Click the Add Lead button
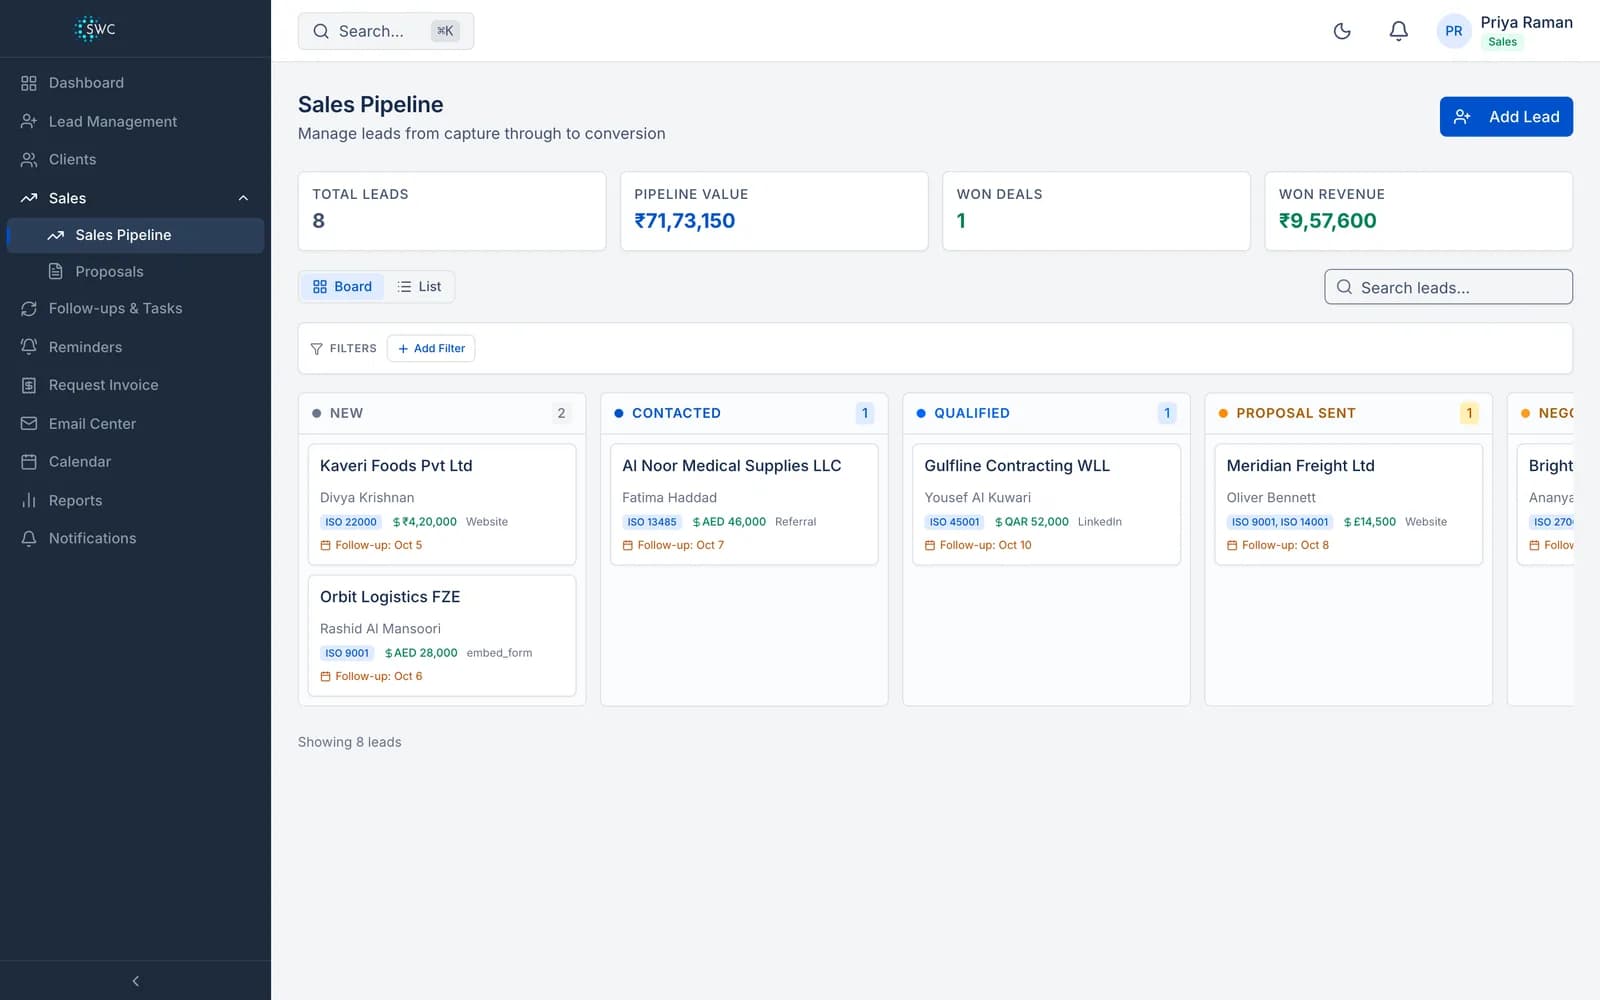 tap(1506, 116)
